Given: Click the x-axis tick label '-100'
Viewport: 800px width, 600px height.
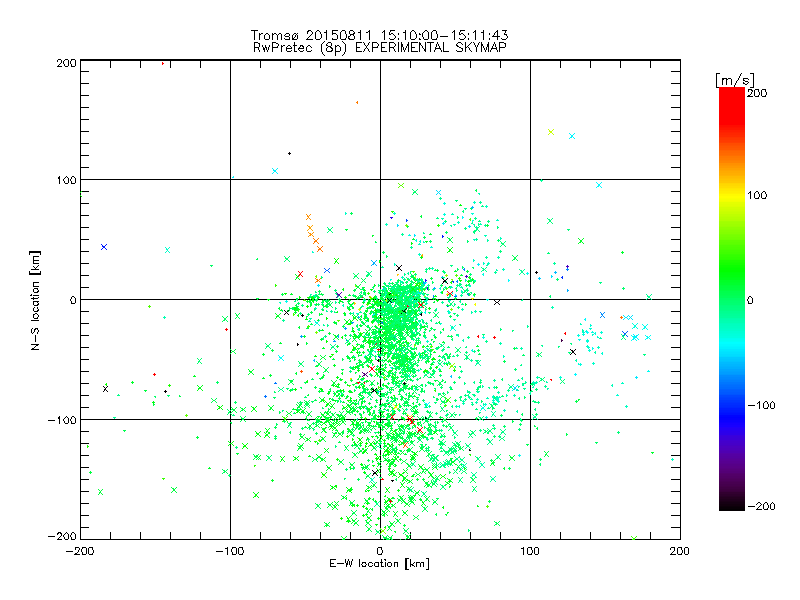Looking at the screenshot, I should pos(230,552).
